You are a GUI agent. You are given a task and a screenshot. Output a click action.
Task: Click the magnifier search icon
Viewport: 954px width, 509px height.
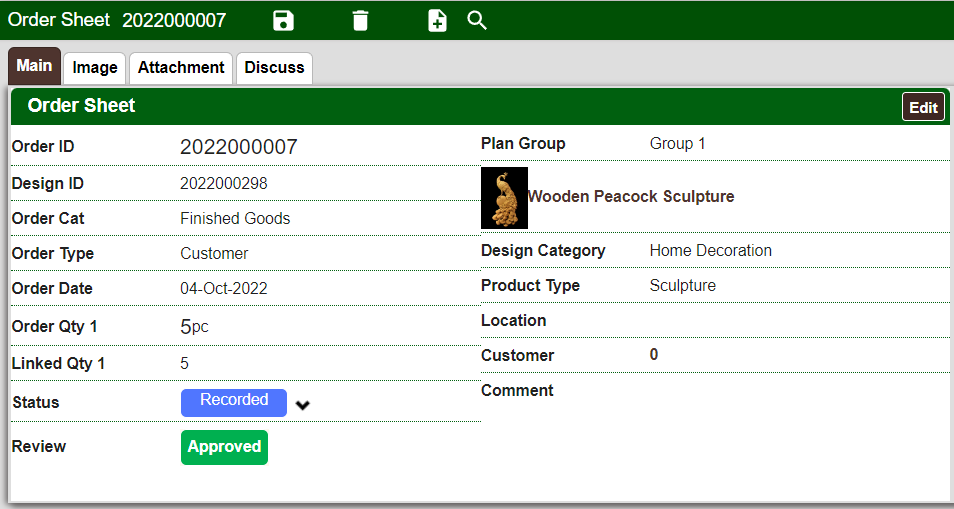pyautogui.click(x=477, y=21)
